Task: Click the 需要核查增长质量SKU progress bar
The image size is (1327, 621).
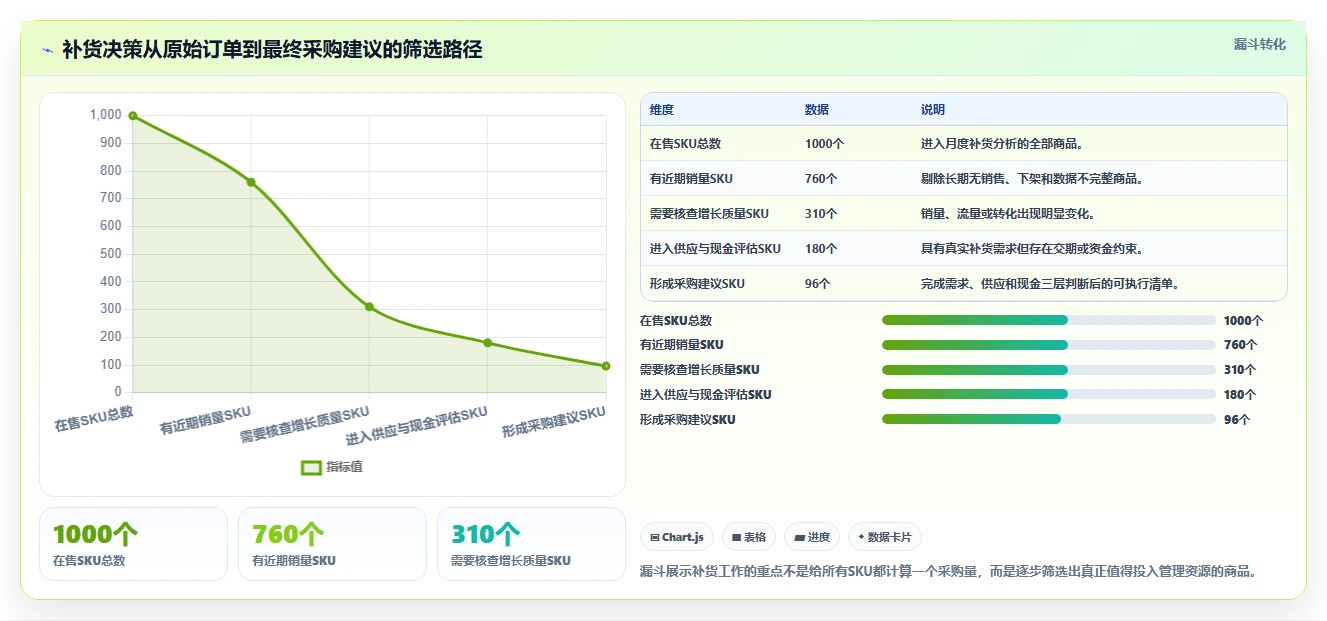Action: click(1048, 370)
